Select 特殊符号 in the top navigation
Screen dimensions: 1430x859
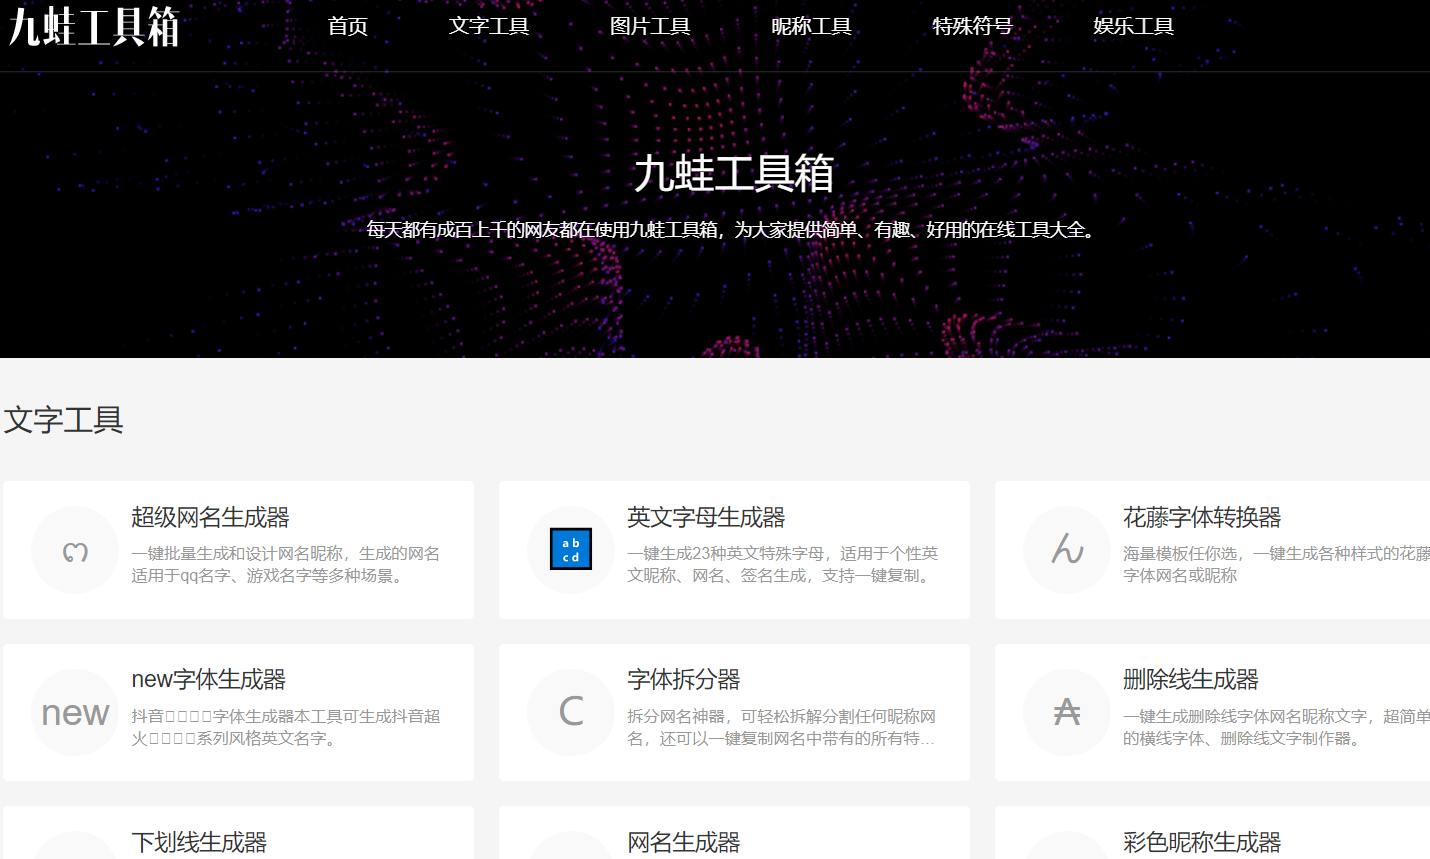[x=972, y=26]
